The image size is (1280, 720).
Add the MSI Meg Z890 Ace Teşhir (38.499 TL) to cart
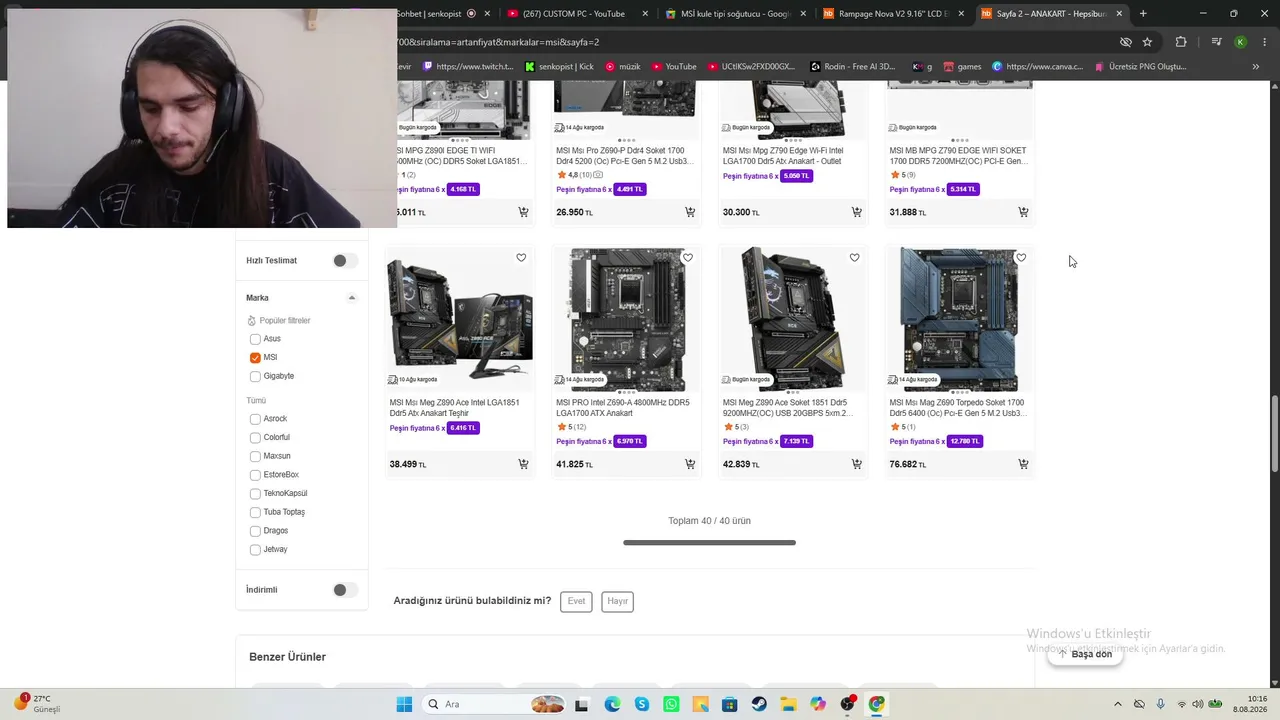point(523,464)
